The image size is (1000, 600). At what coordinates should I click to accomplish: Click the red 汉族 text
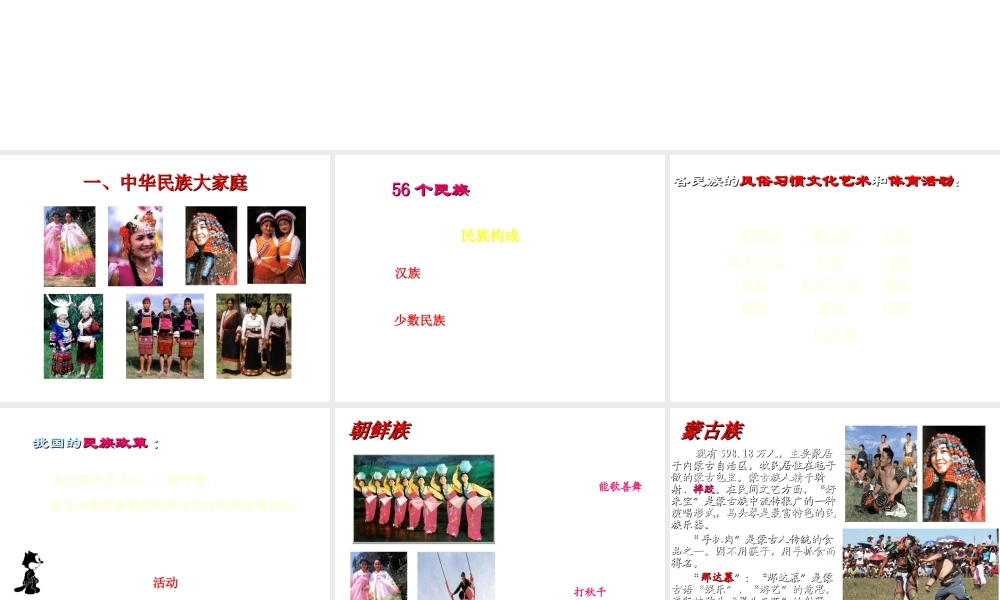(x=408, y=274)
